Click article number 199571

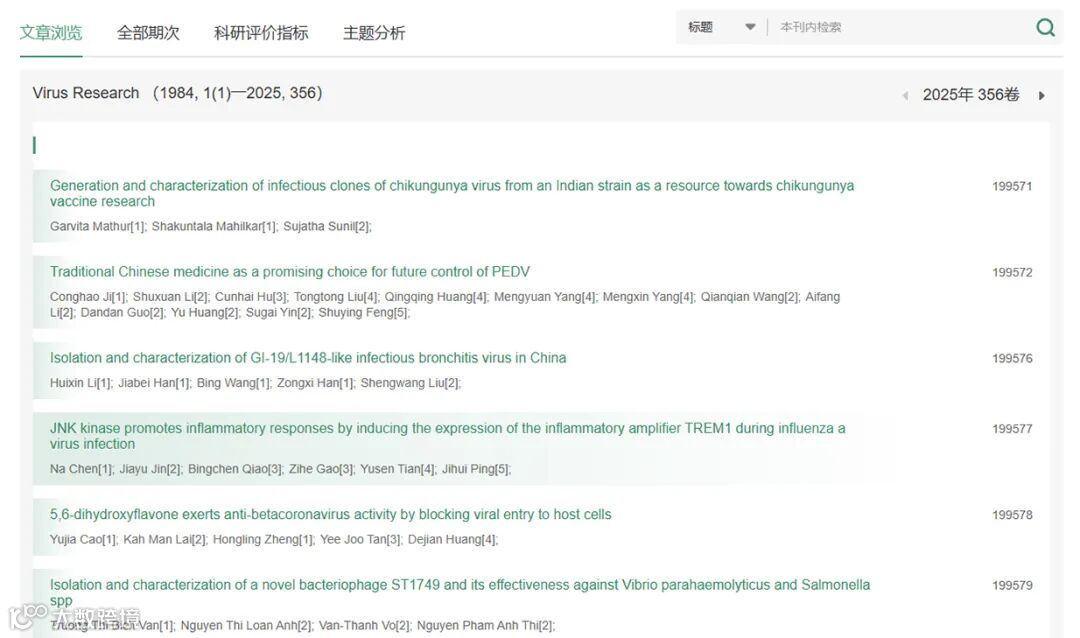tap(1012, 186)
